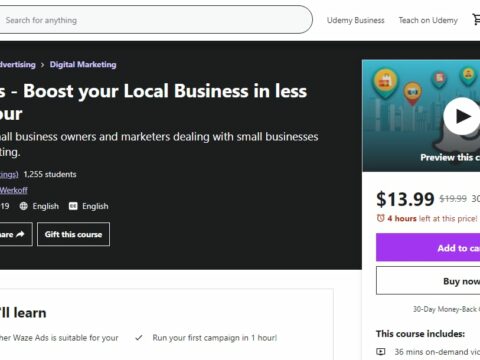The width and height of the screenshot is (480, 360).
Task: Go to Digital Marketing breadcrumb
Action: (x=83, y=64)
